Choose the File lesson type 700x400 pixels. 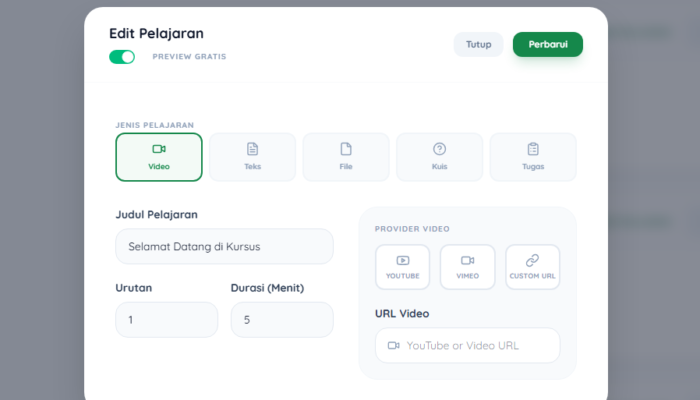pos(346,157)
